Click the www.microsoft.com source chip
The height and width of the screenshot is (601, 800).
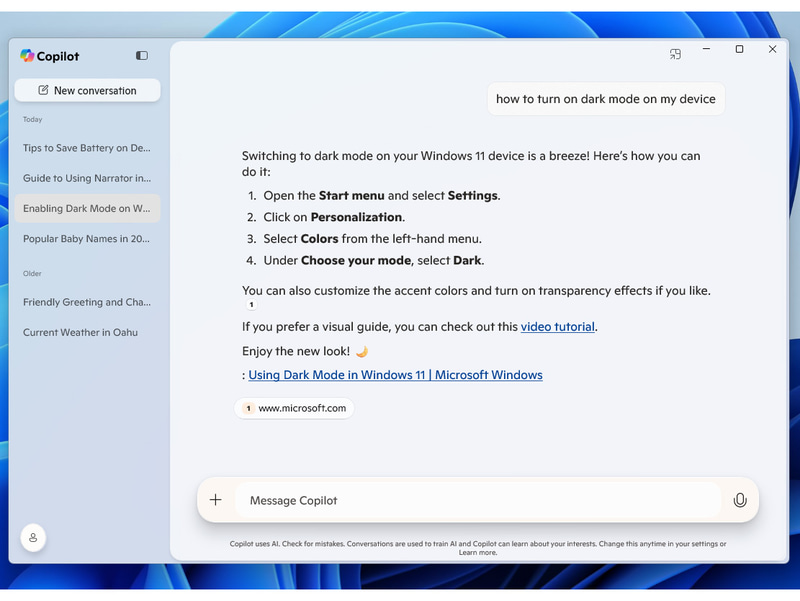pos(294,408)
